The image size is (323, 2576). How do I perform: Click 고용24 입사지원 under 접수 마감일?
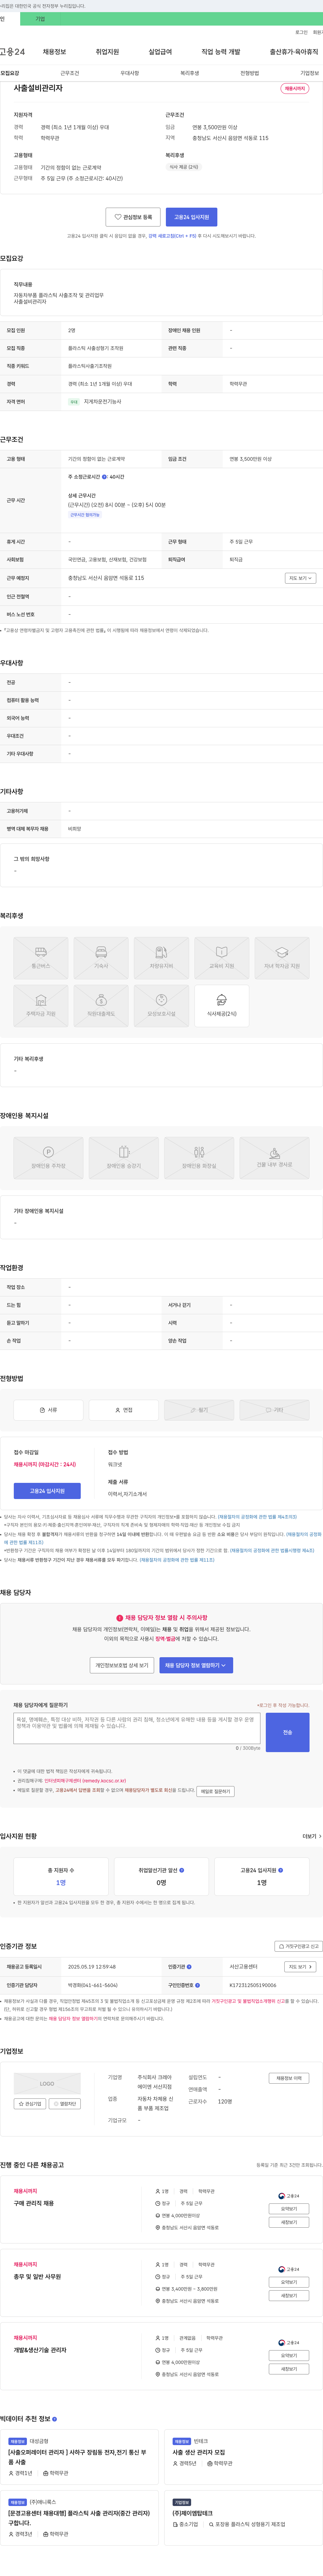click(47, 1491)
